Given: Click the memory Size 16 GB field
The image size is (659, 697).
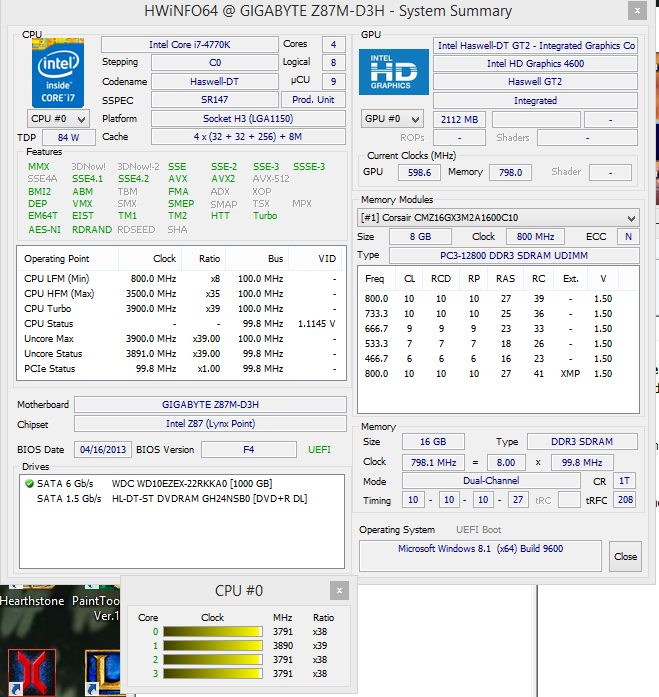Looking at the screenshot, I should (433, 442).
